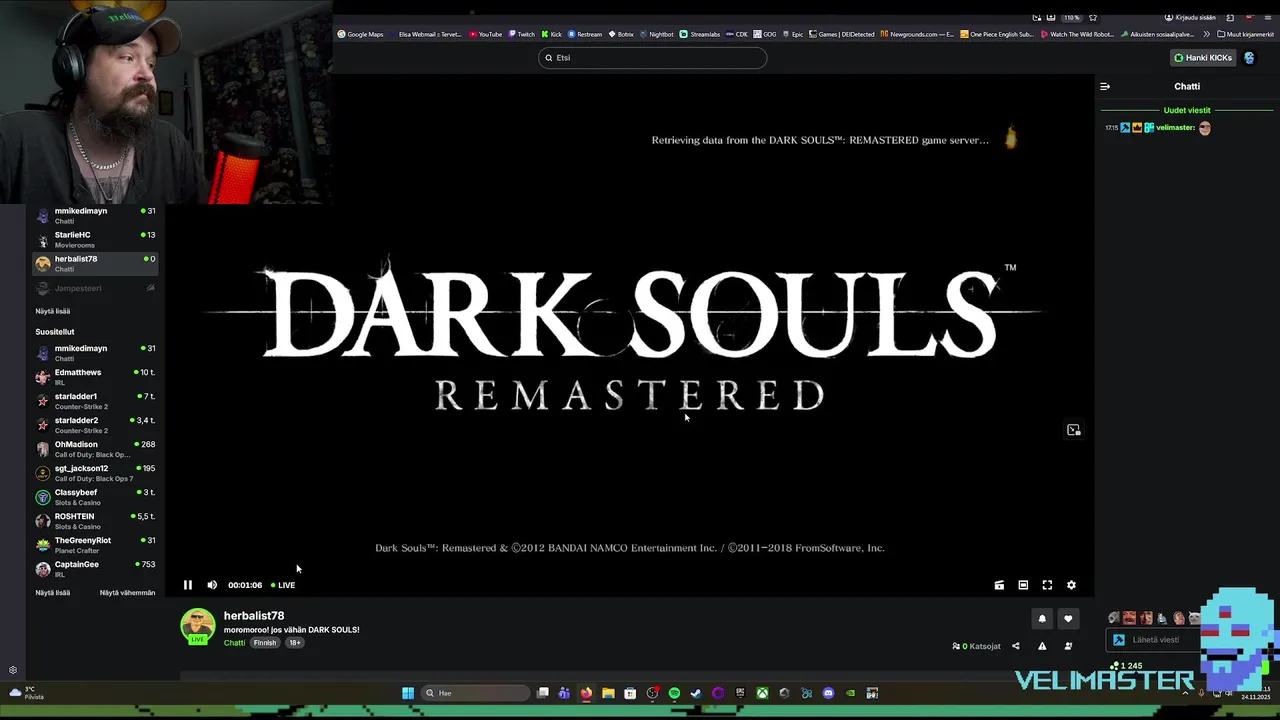Report the stream with warning icon
Image resolution: width=1280 pixels, height=720 pixels.
(1042, 646)
